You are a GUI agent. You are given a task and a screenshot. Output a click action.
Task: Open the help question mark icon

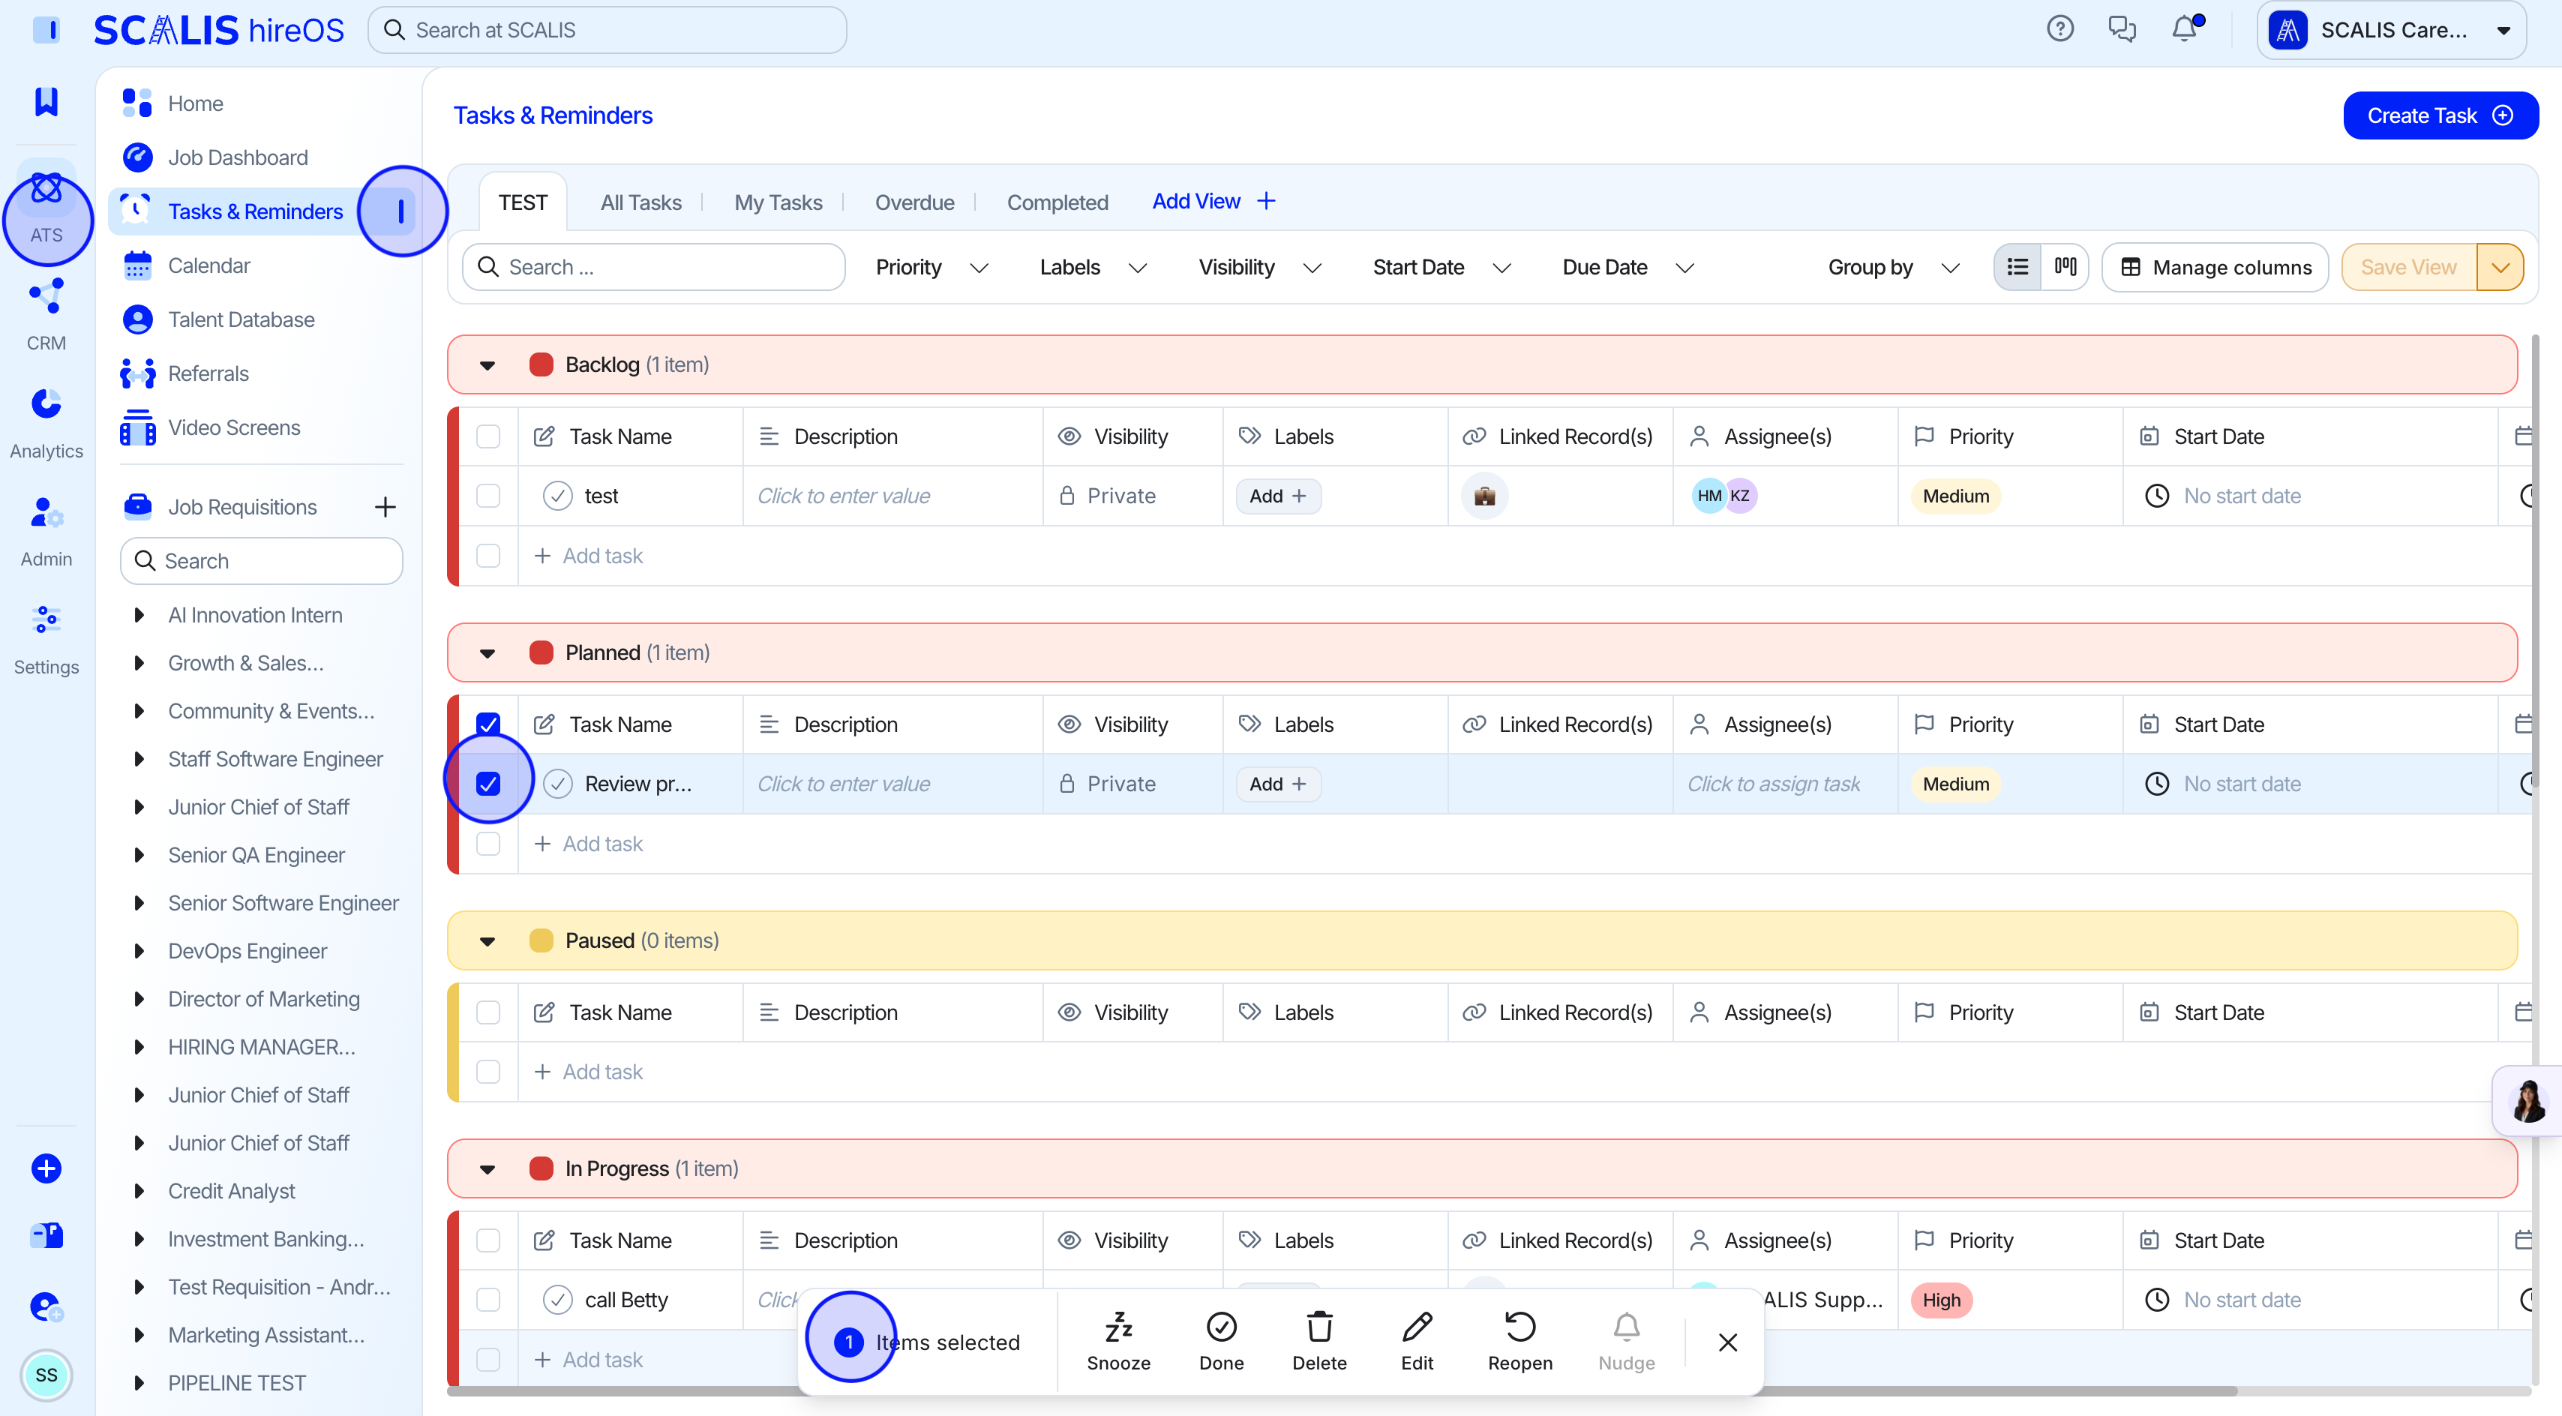pos(2059,29)
